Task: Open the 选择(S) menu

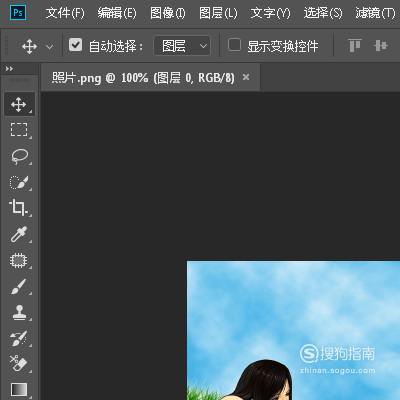Action: [323, 13]
